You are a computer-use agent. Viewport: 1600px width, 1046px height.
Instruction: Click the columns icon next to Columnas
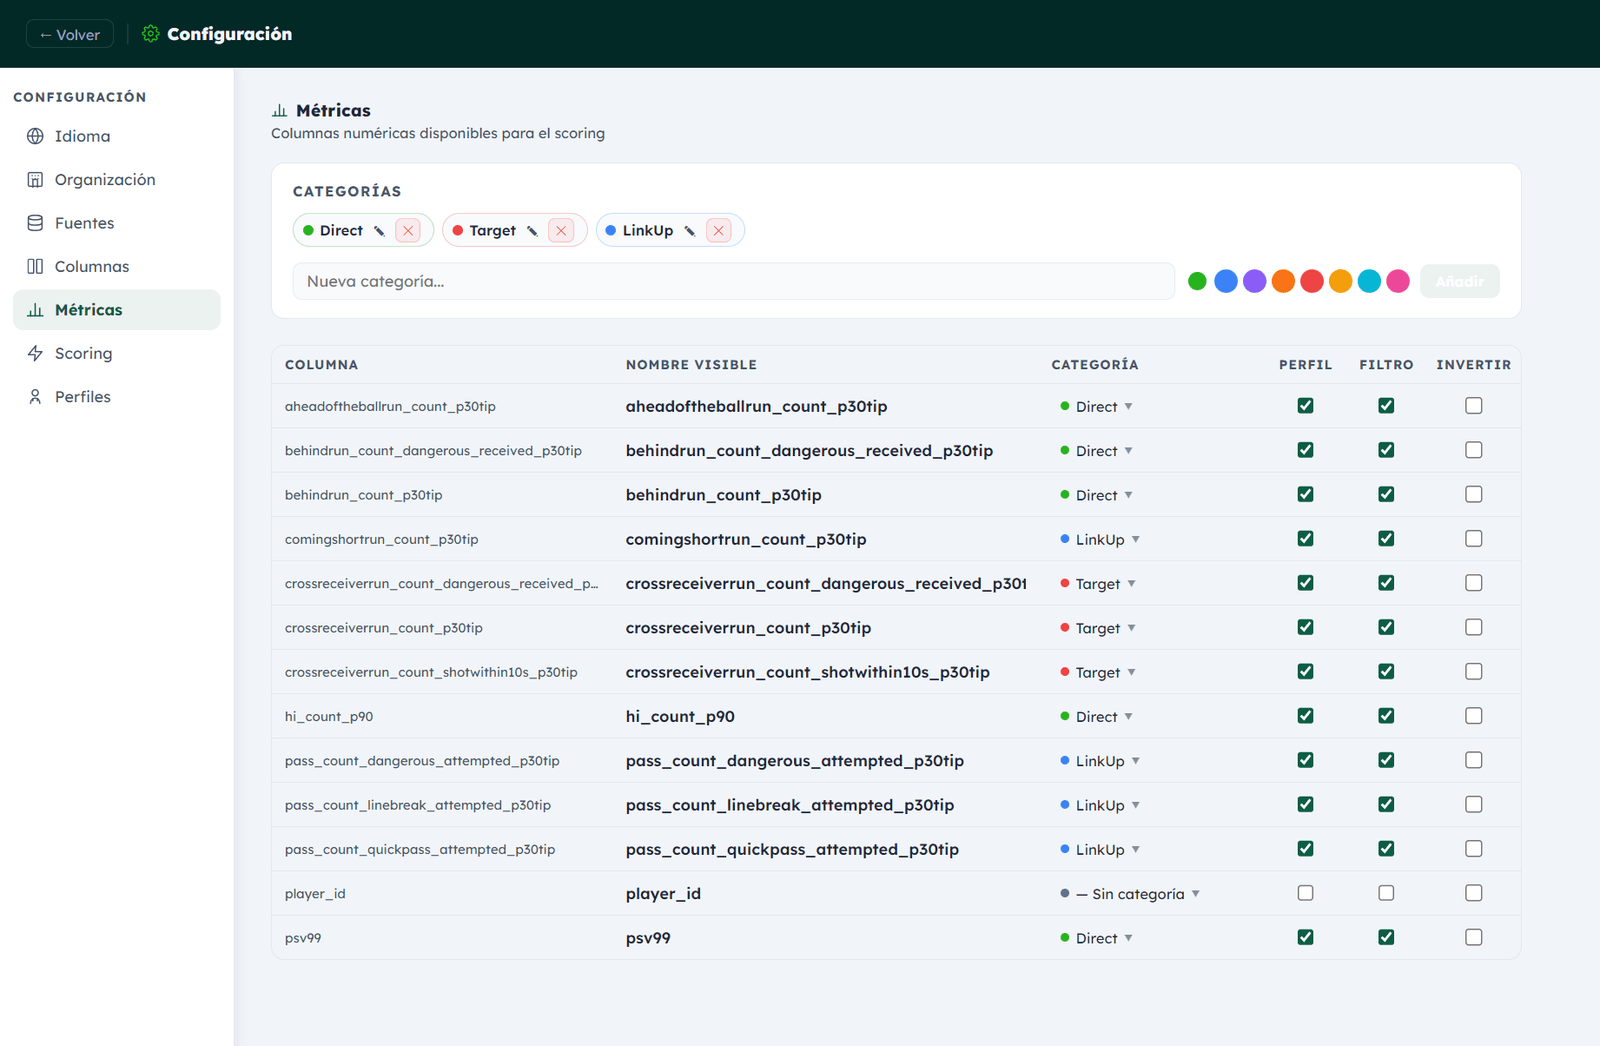pos(35,266)
